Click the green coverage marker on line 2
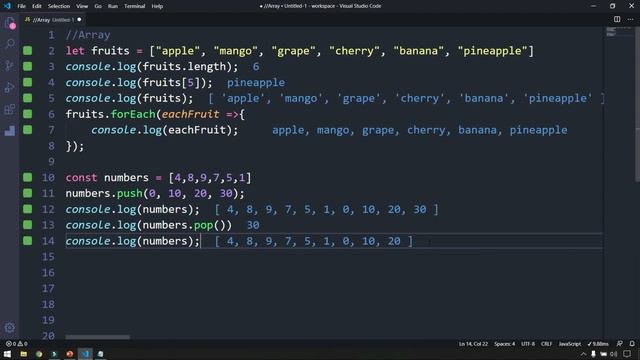Image resolution: width=640 pixels, height=360 pixels. [x=27, y=51]
